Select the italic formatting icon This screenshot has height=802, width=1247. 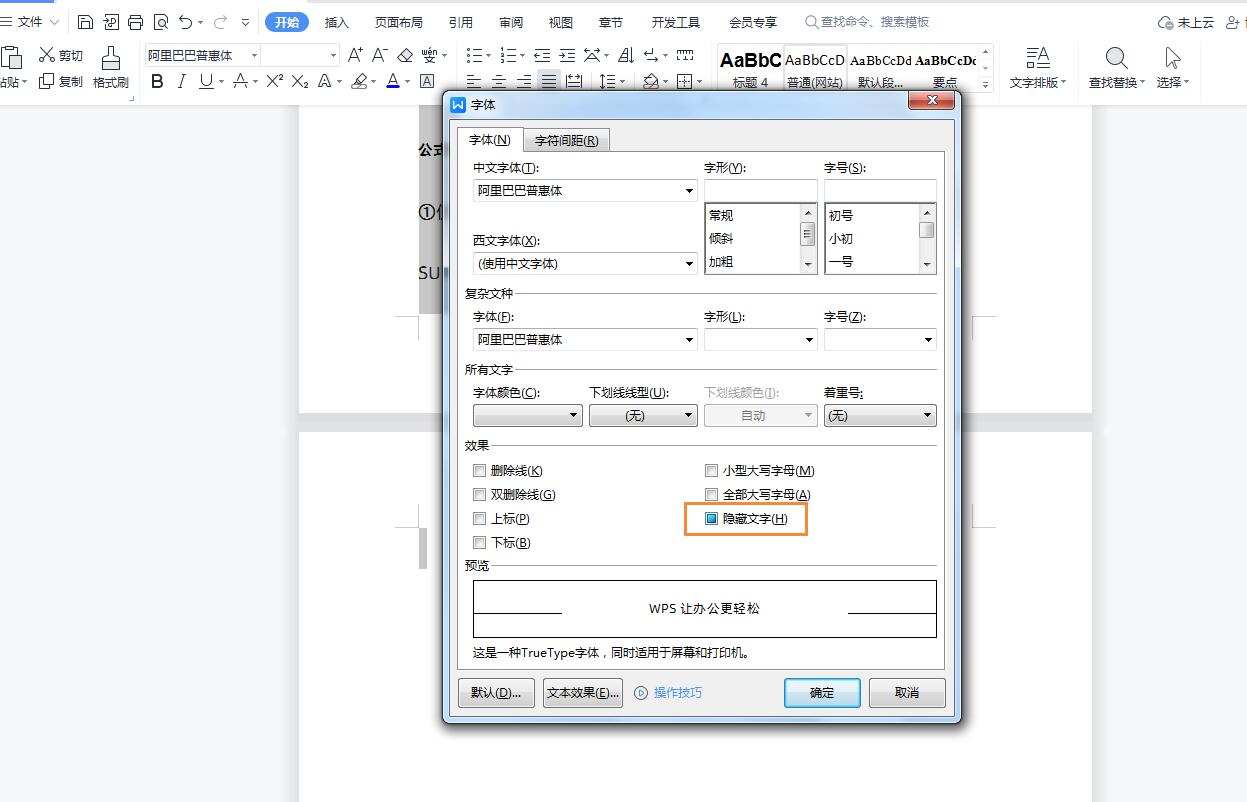[x=181, y=82]
